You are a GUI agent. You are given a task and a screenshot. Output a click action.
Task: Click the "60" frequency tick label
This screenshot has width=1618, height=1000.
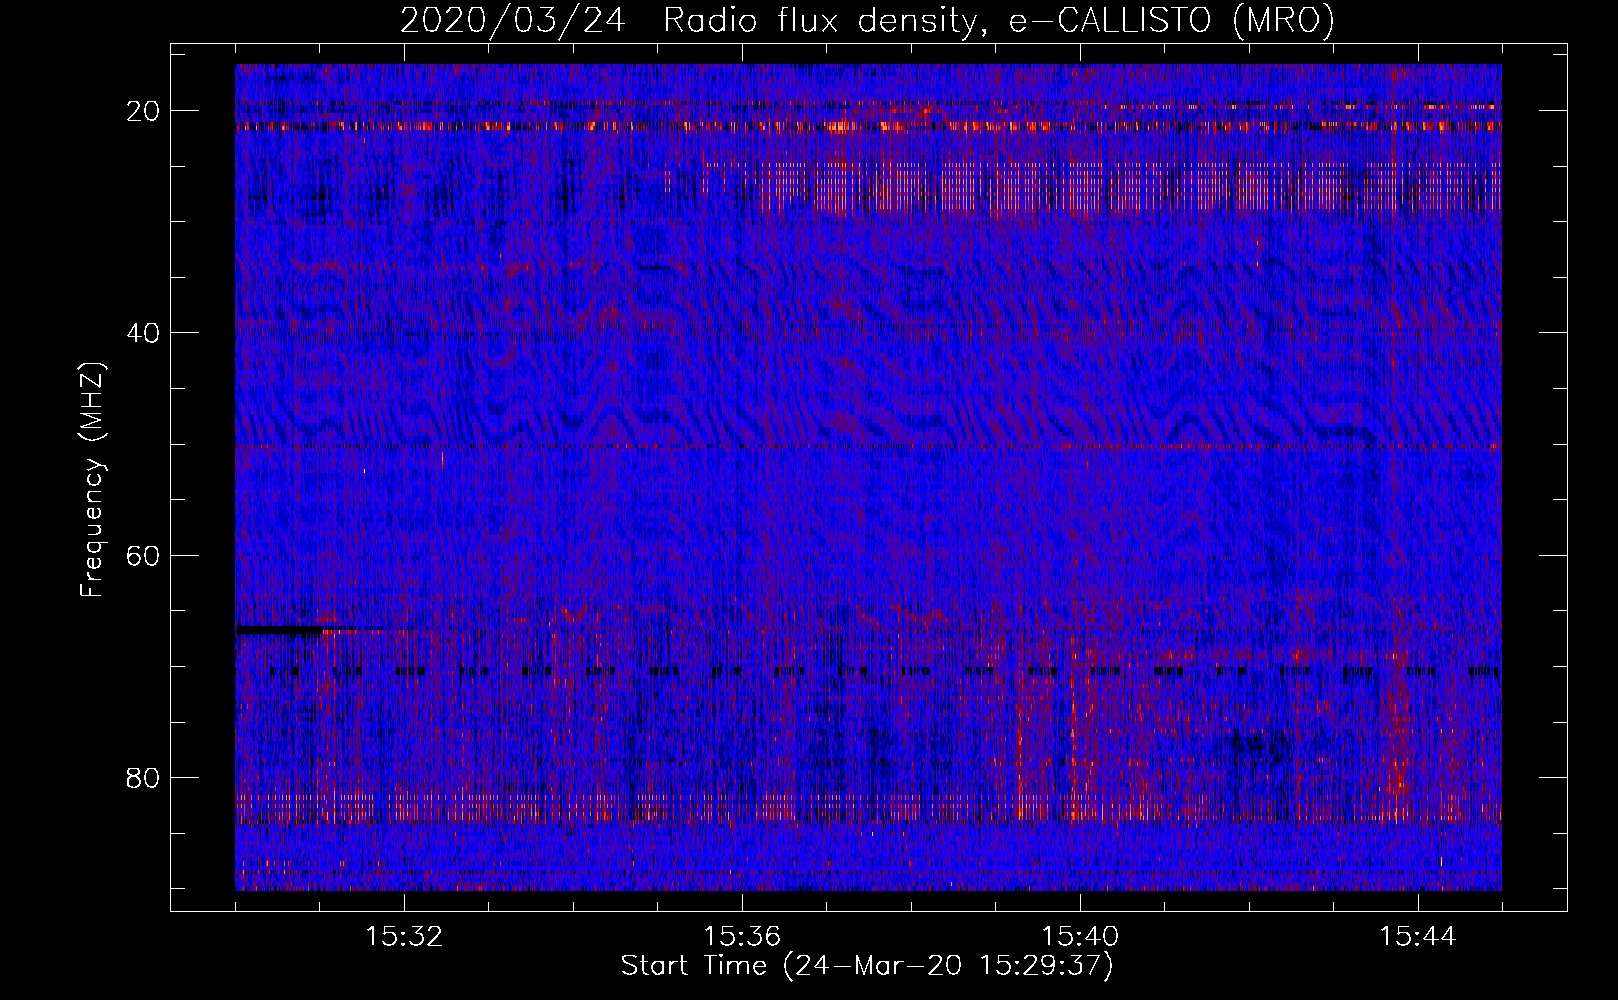coord(144,555)
